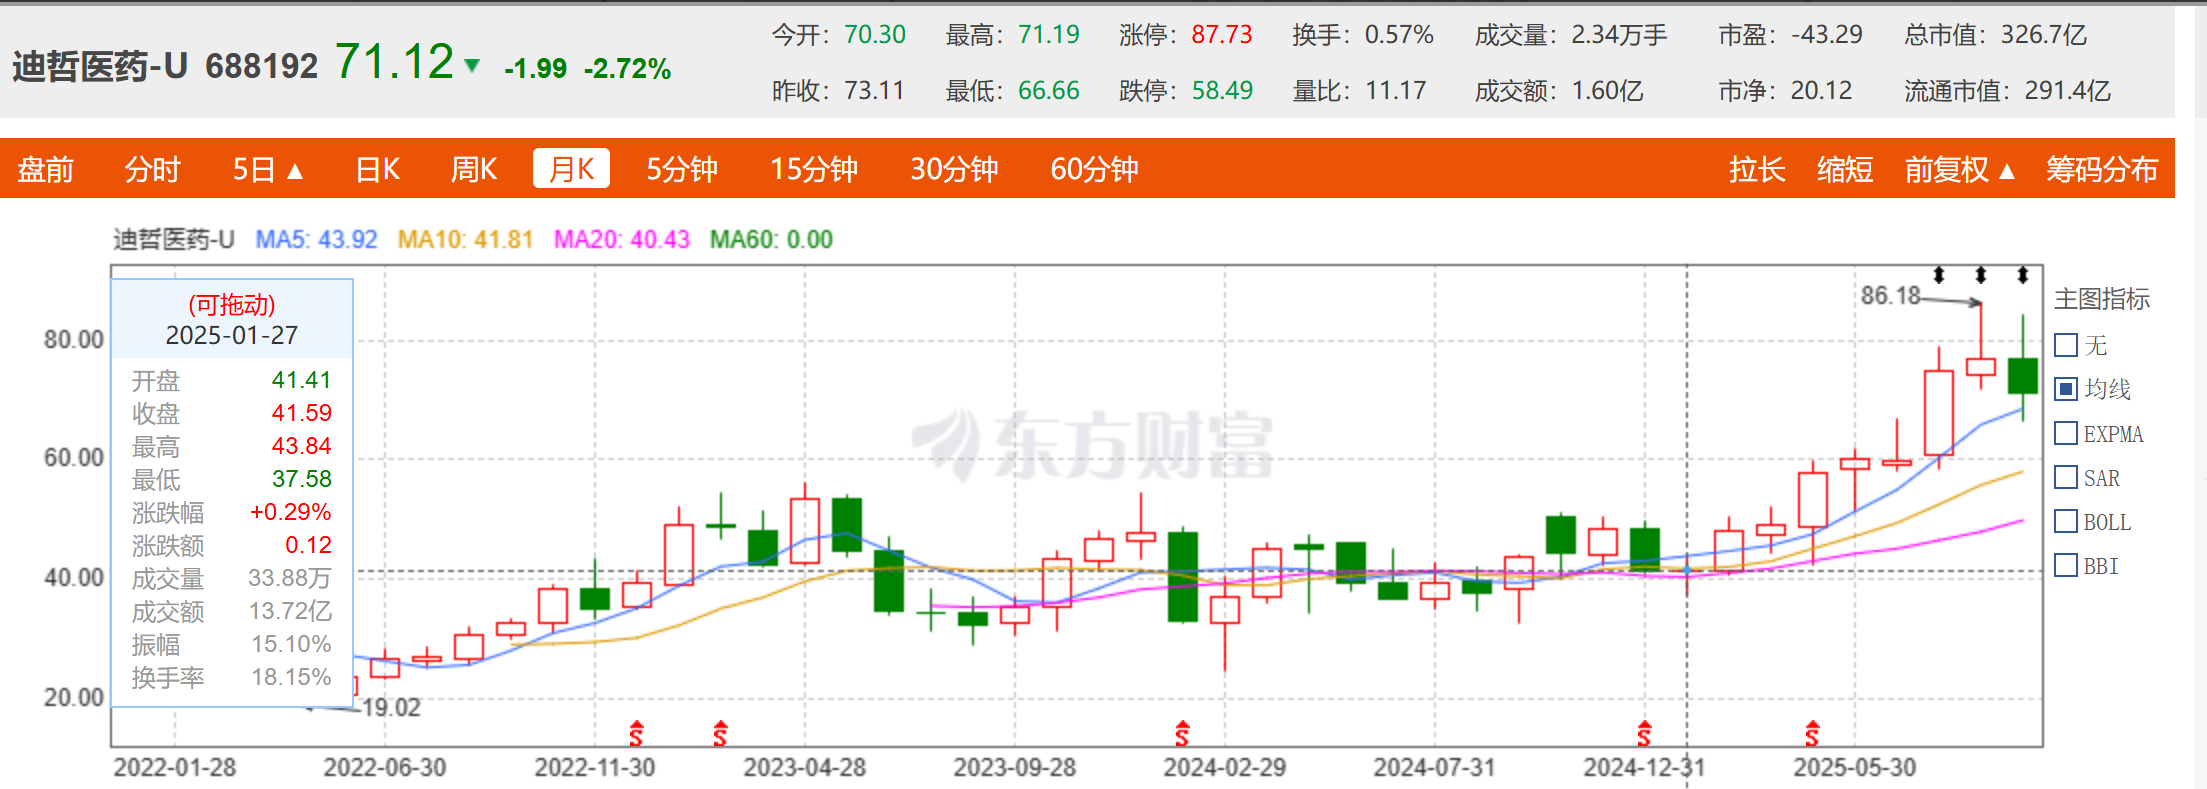Screen dimensions: 2207x789
Task: Toggle the 均线 moving-average checkbox
Action: (x=2066, y=389)
